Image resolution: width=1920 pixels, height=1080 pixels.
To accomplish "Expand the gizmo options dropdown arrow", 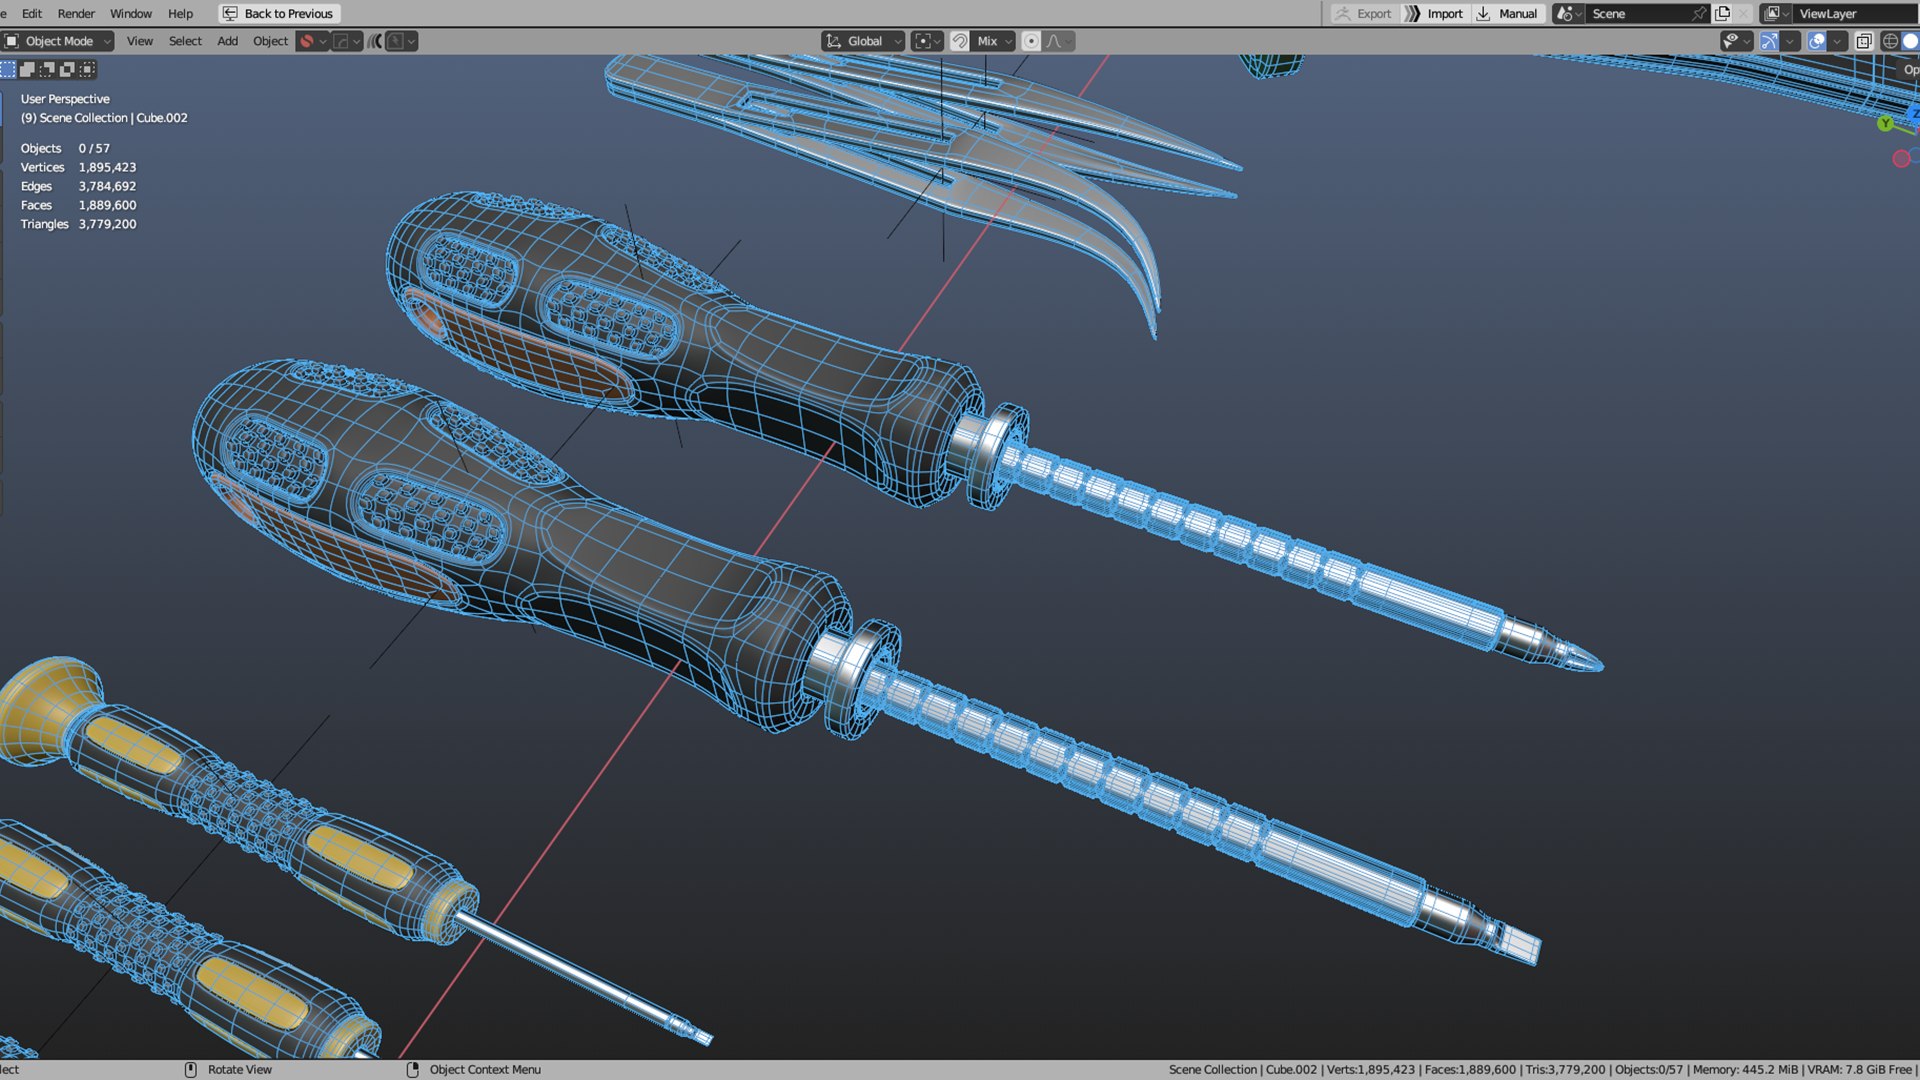I will 1790,41.
